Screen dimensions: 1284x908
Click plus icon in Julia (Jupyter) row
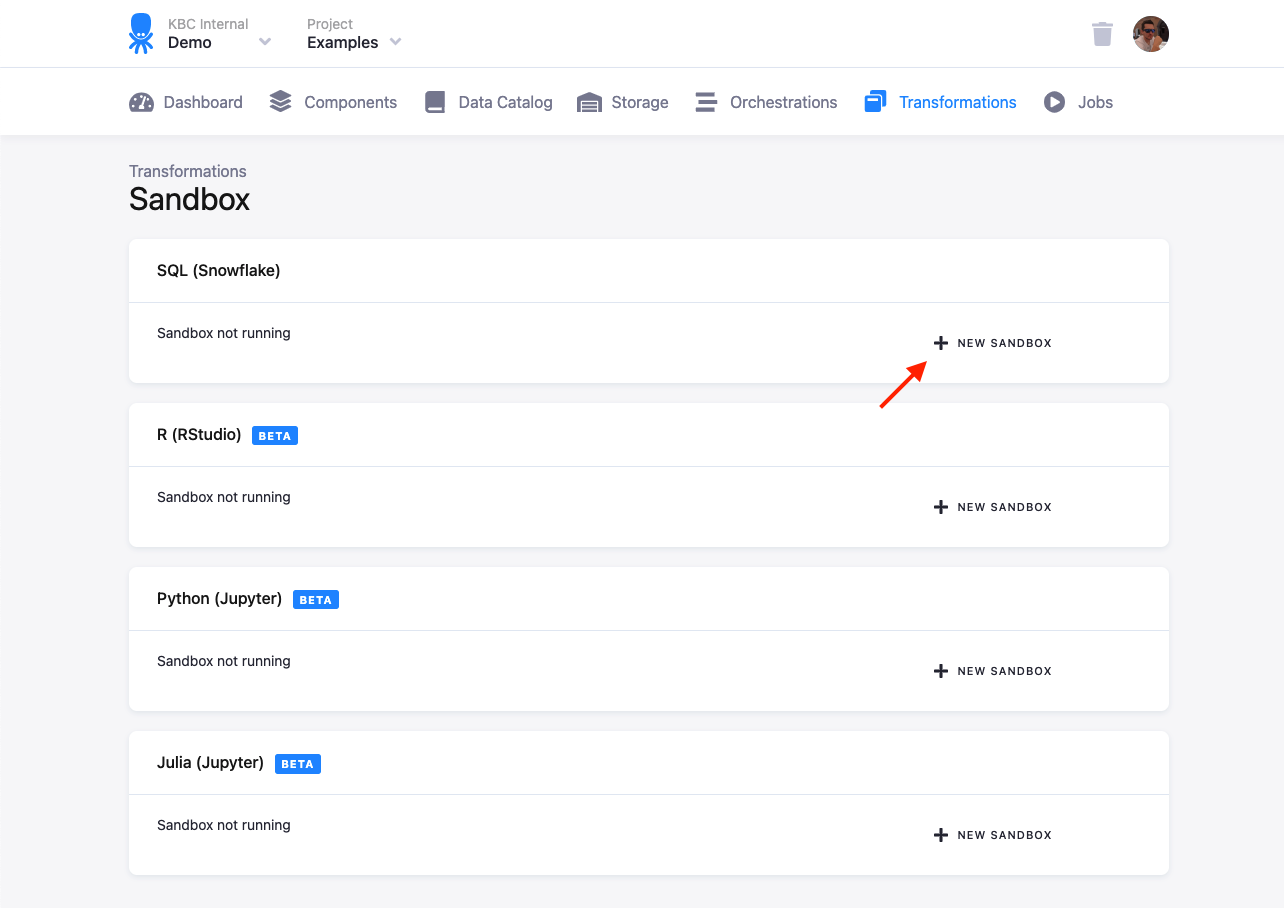[x=940, y=835]
